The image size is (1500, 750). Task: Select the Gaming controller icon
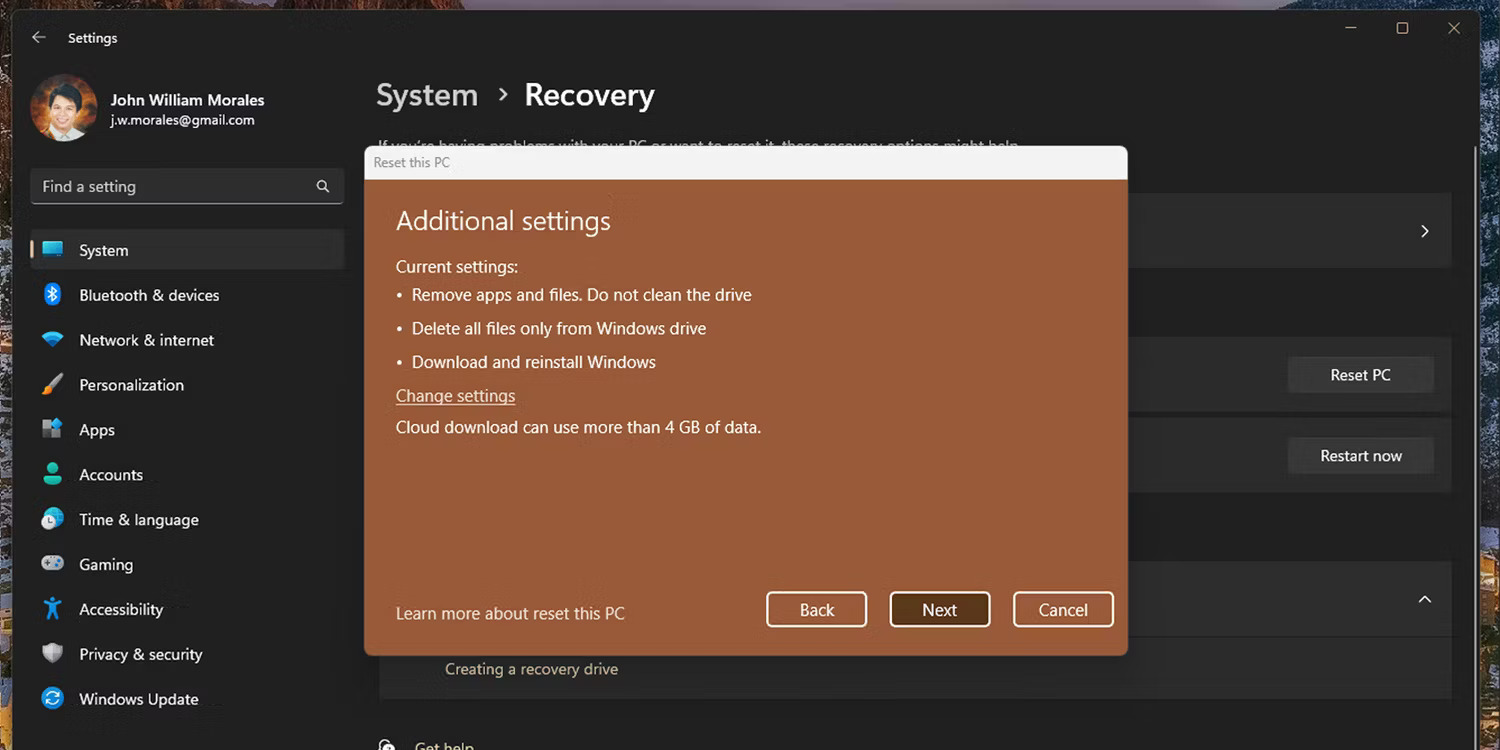click(x=52, y=564)
